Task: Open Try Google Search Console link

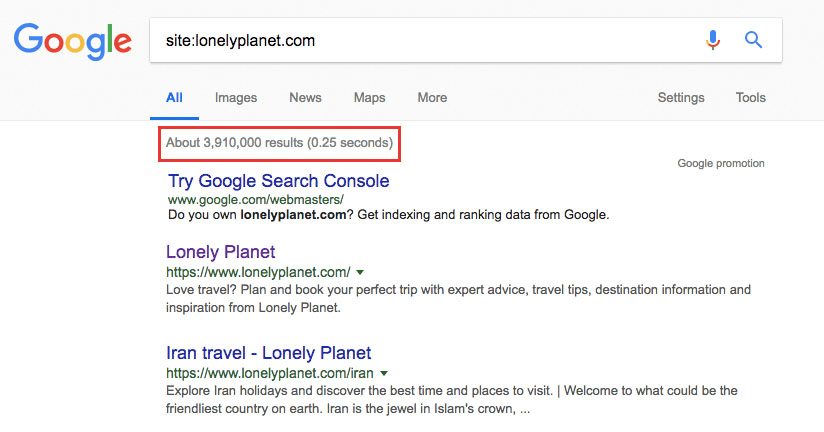Action: pos(279,181)
